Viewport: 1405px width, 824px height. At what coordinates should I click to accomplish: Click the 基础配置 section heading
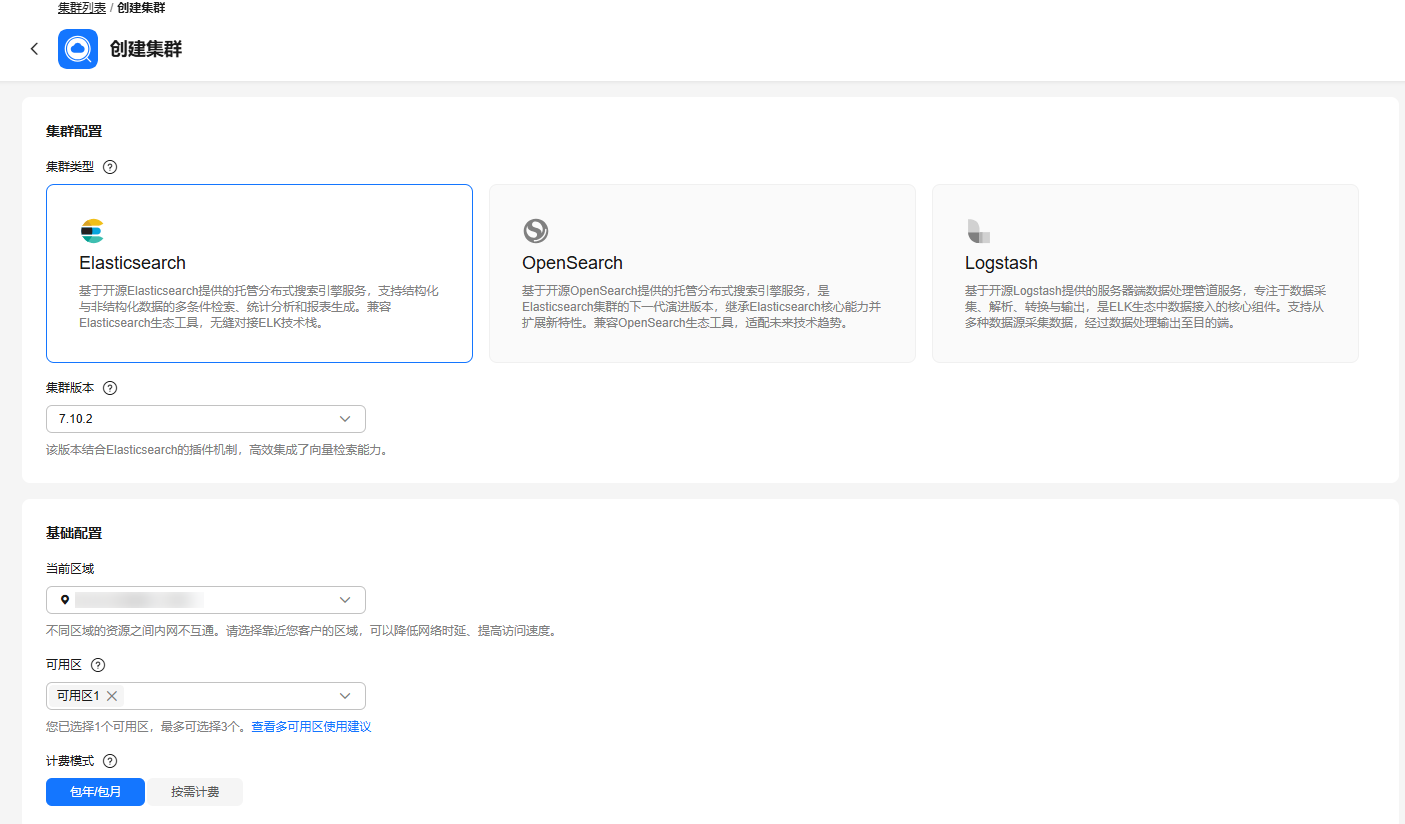tap(74, 533)
